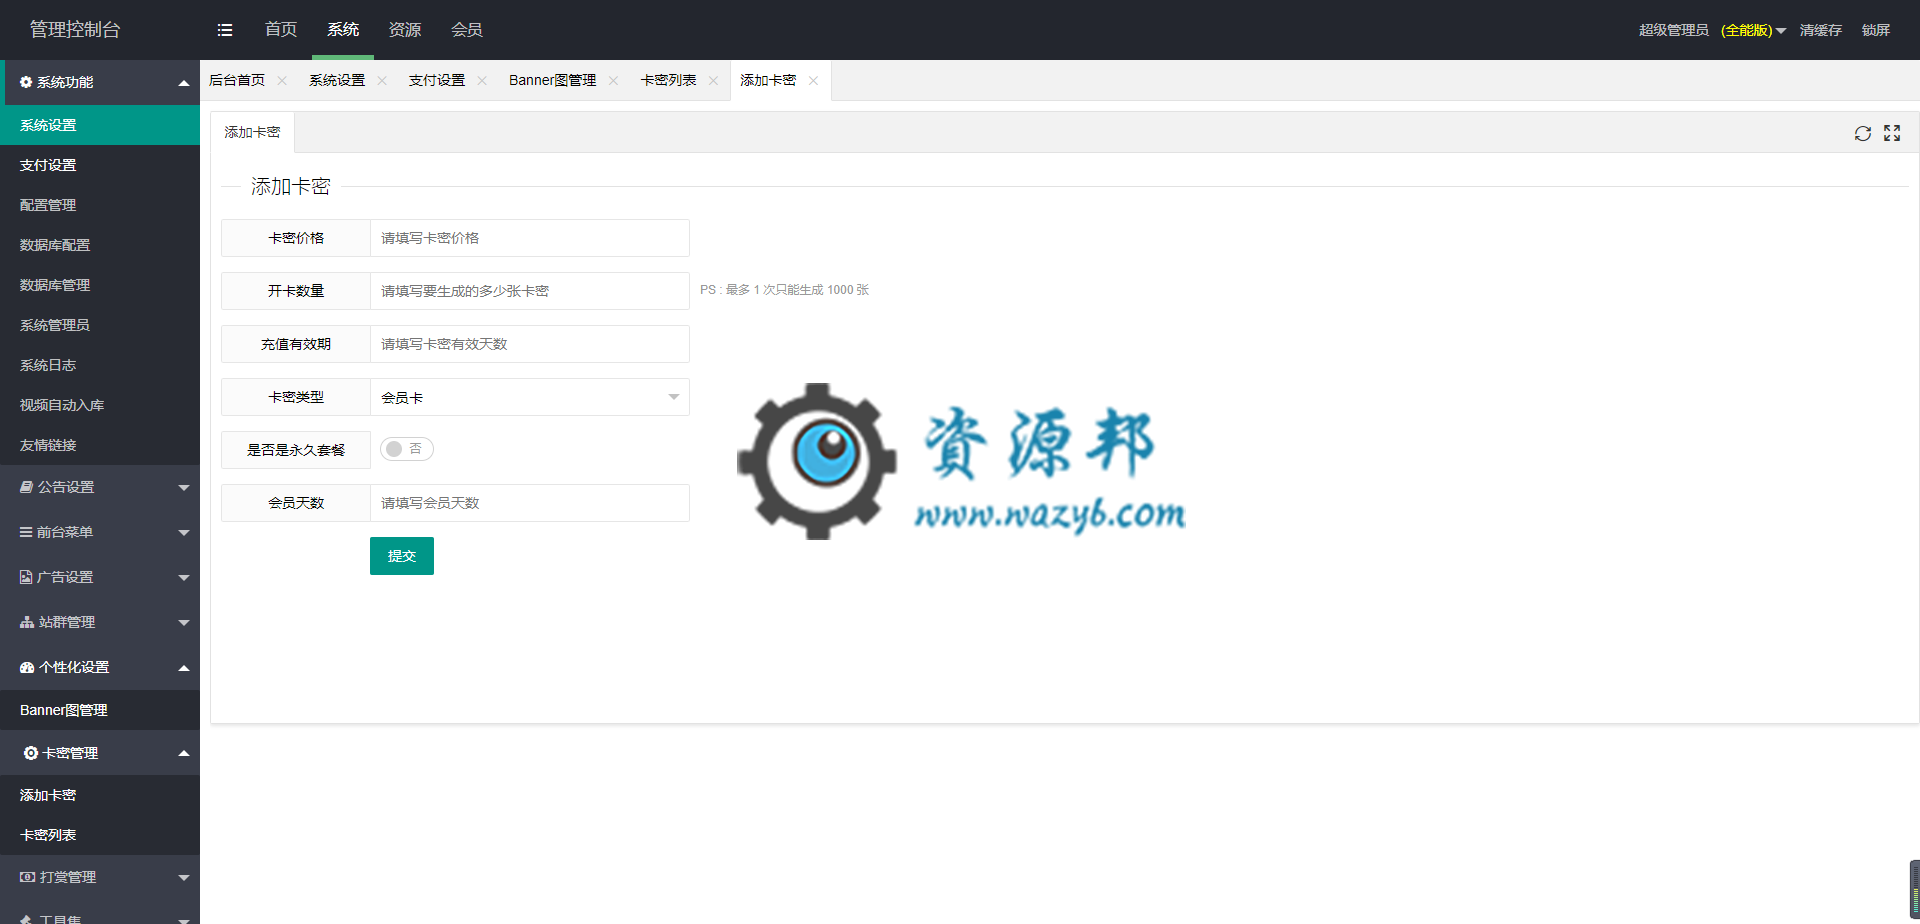Image resolution: width=1920 pixels, height=924 pixels.
Task: Open 支付设置 in the sidebar
Action: (x=100, y=165)
